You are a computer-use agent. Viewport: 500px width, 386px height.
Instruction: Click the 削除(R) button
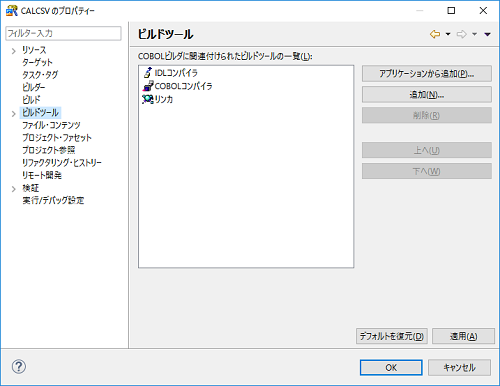(x=427, y=115)
